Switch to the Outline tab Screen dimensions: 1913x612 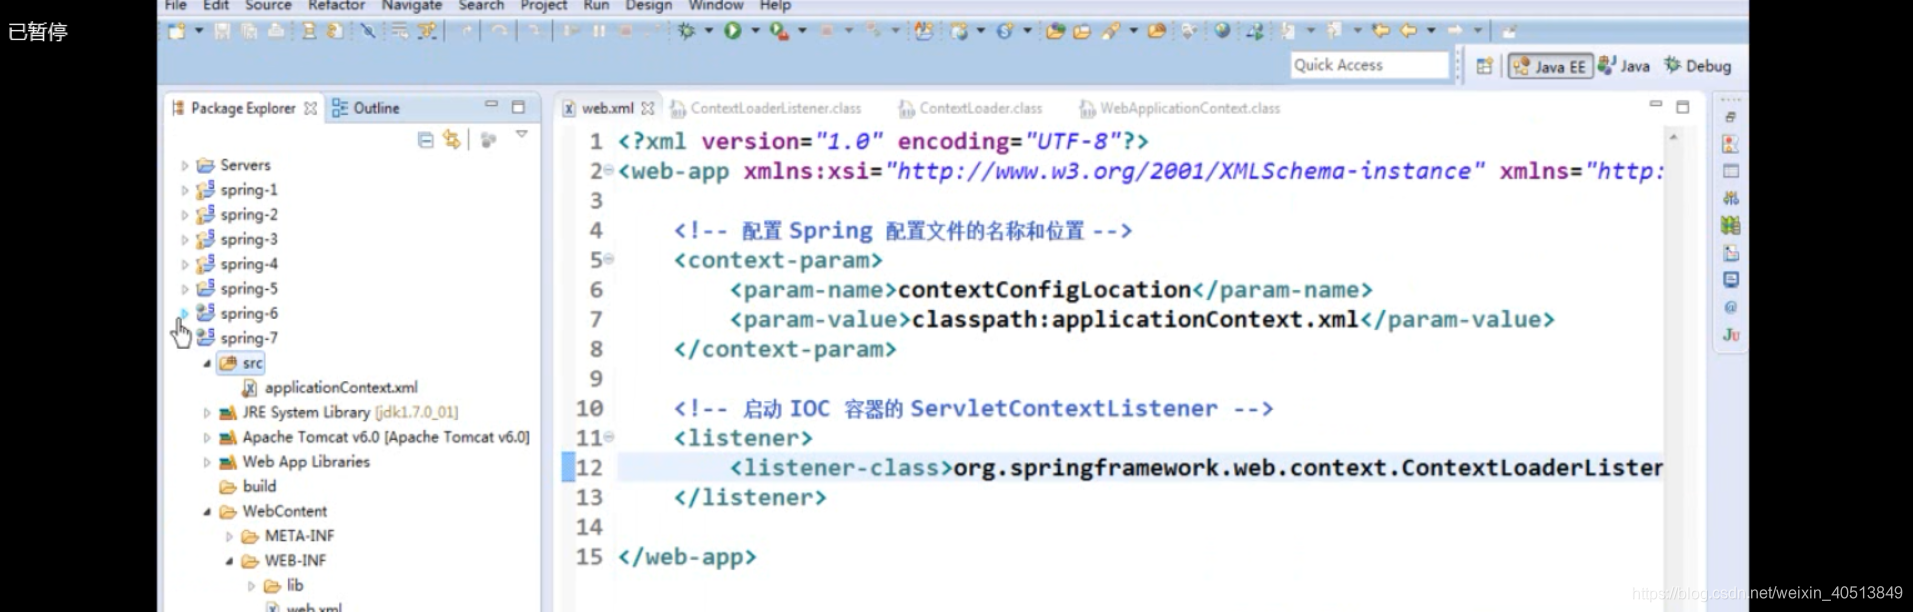coord(365,108)
